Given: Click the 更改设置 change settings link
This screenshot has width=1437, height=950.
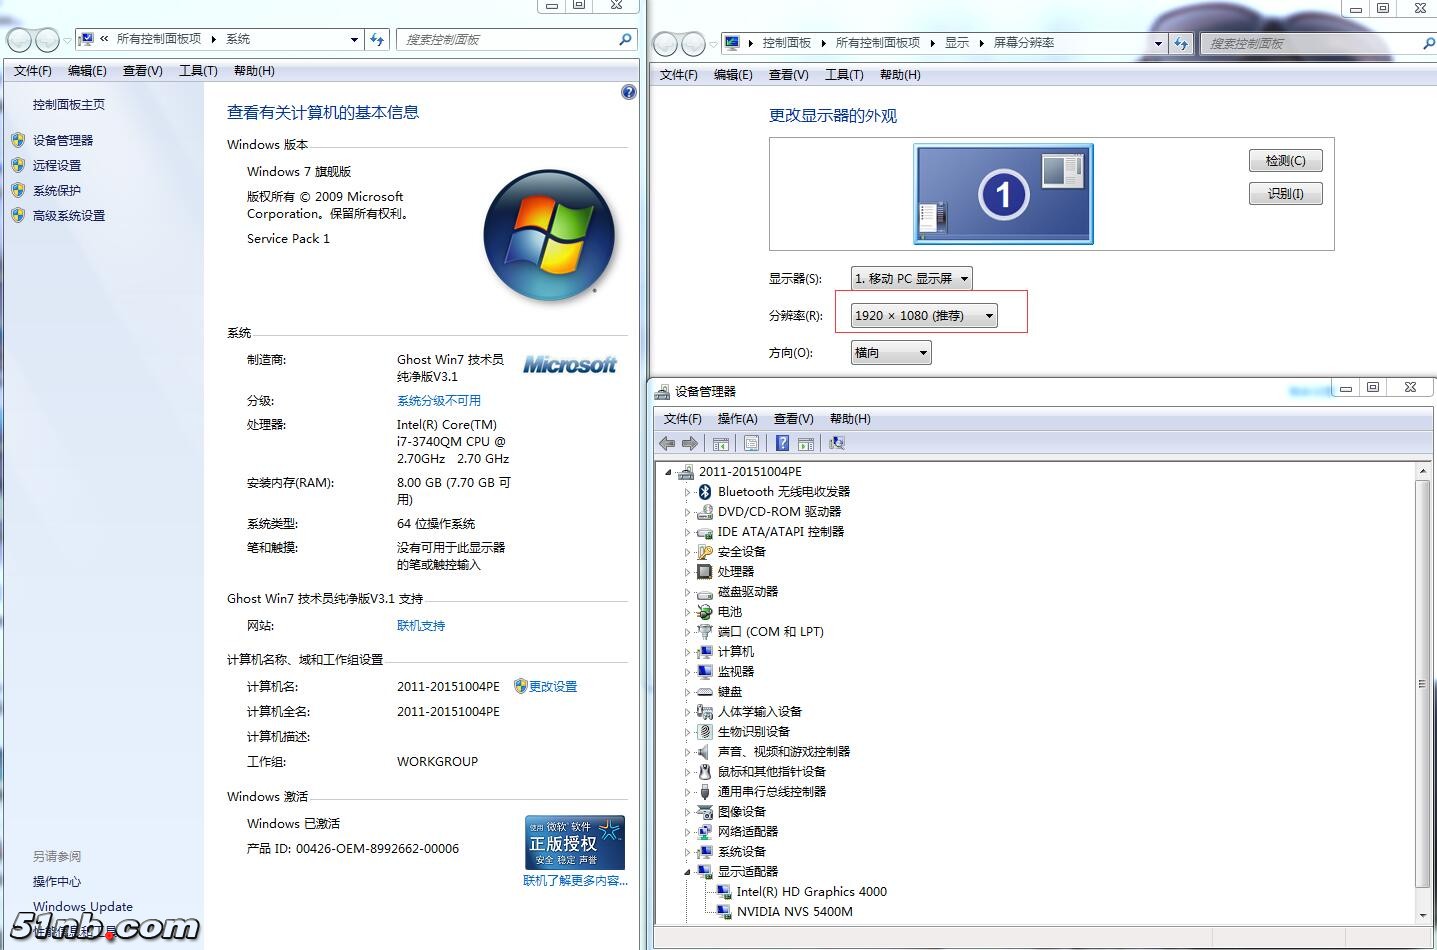Looking at the screenshot, I should click(x=552, y=687).
